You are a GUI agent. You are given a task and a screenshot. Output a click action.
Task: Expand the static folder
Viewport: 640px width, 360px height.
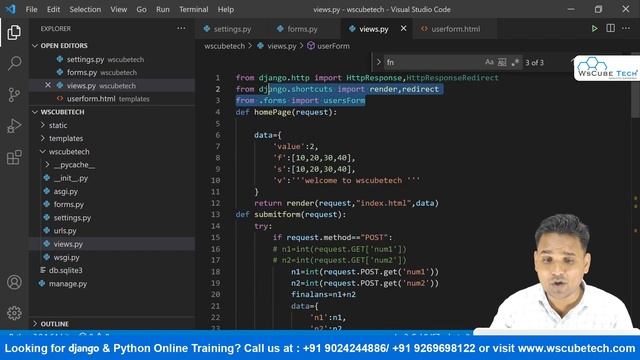pyautogui.click(x=58, y=125)
